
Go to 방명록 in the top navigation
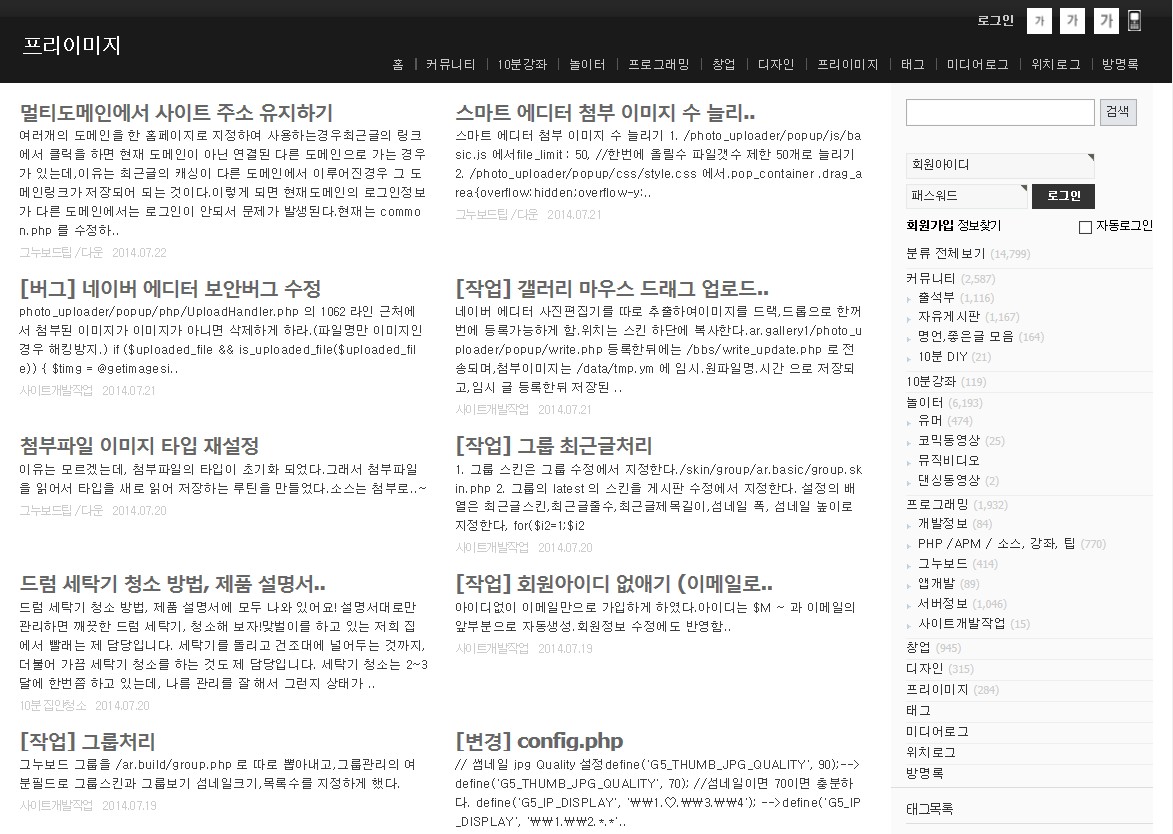[1120, 64]
